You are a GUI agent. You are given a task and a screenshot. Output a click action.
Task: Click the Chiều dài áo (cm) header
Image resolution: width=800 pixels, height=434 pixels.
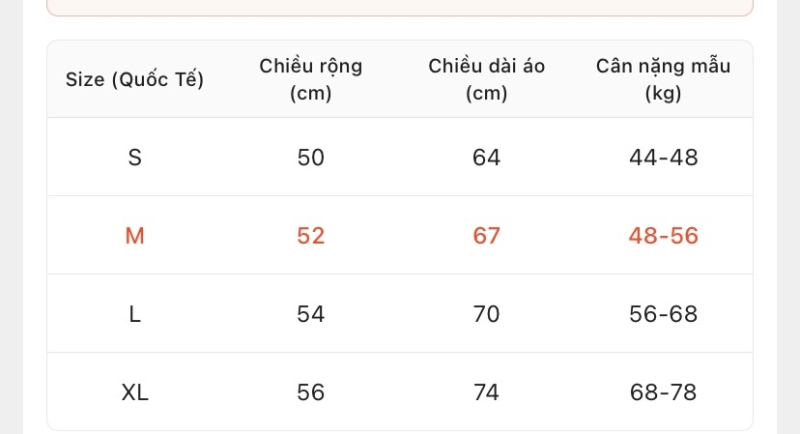(x=487, y=80)
